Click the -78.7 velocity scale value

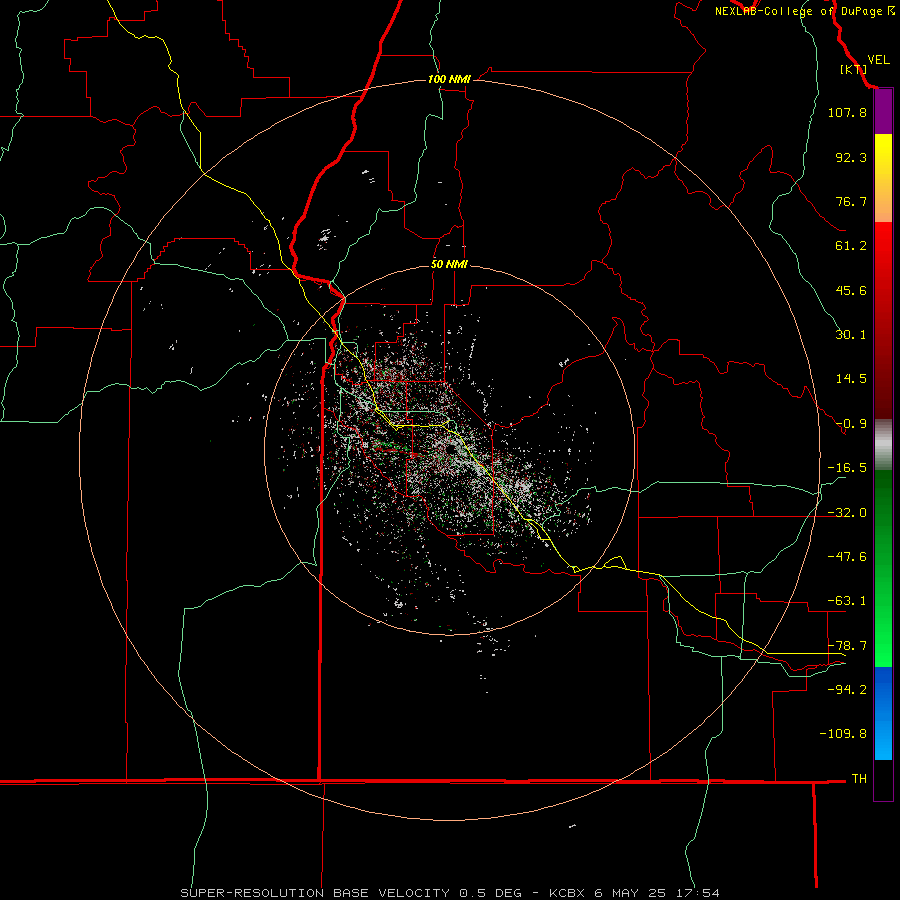[847, 646]
